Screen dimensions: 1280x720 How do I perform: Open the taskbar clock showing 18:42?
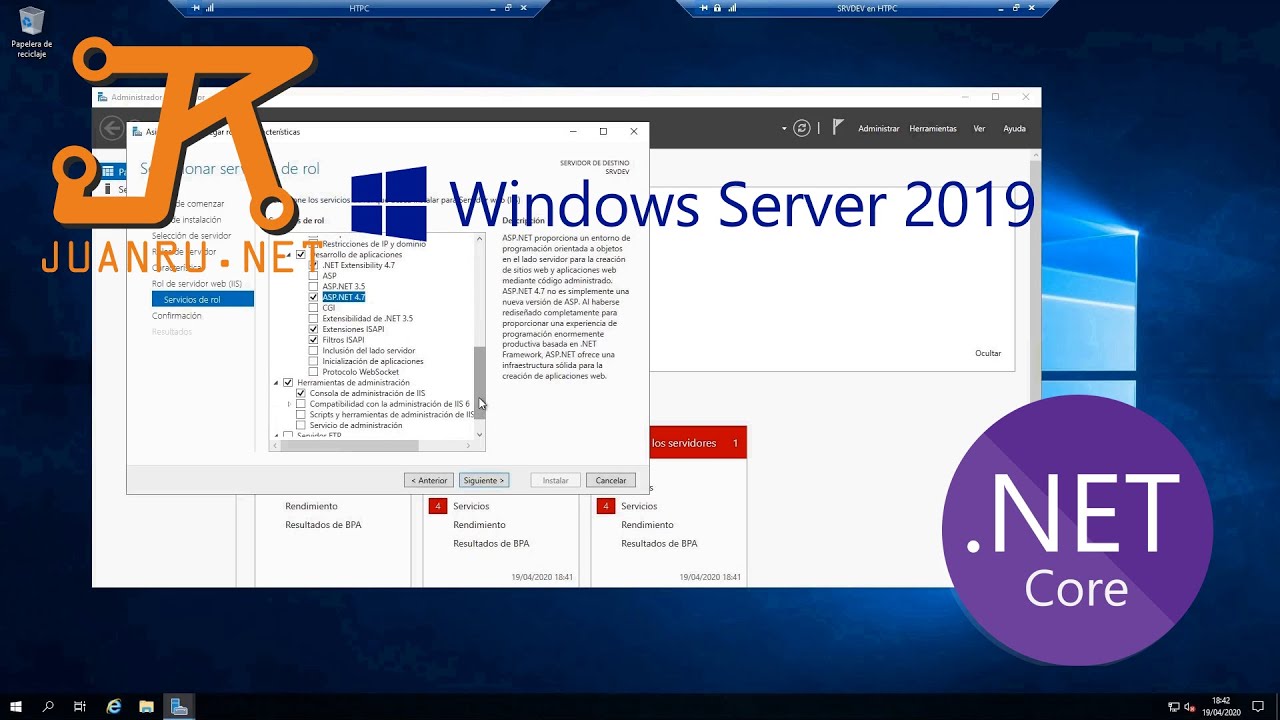coord(1221,707)
